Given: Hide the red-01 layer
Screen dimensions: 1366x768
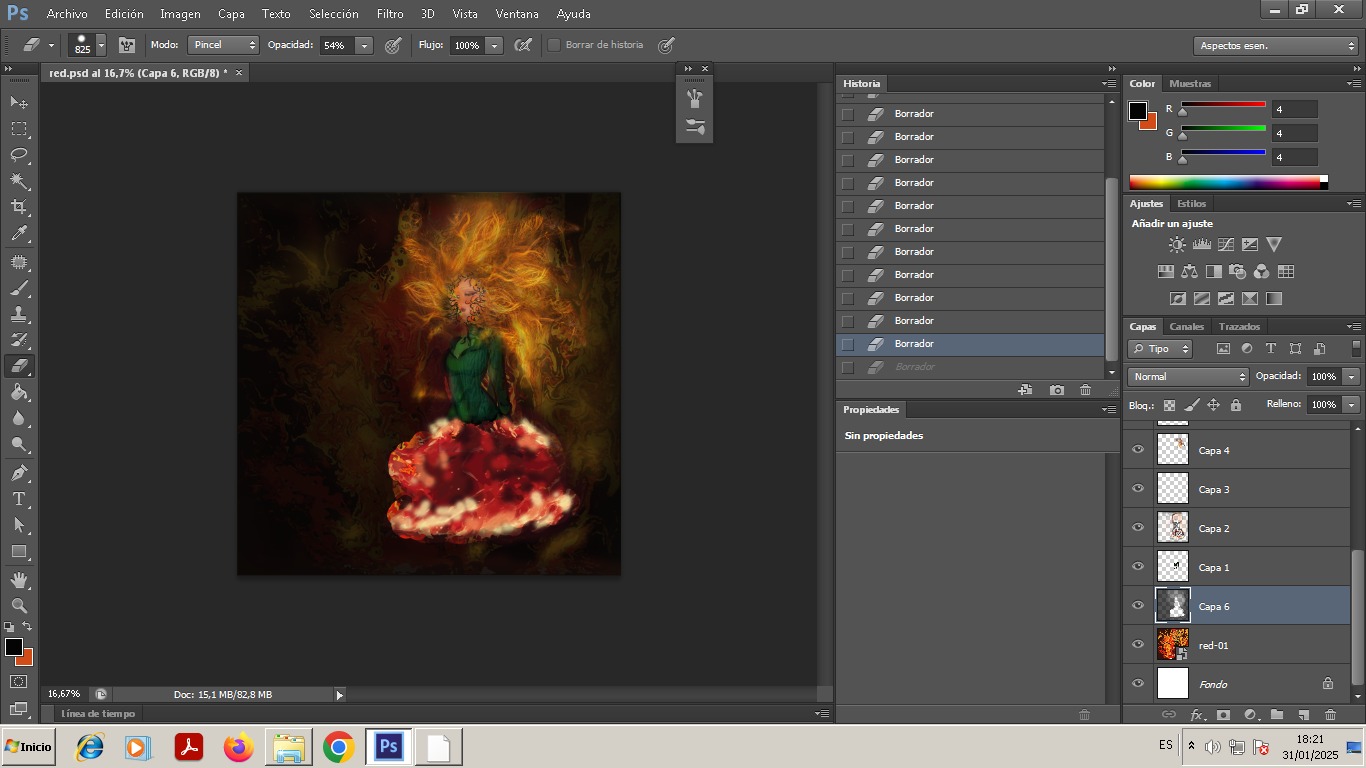Looking at the screenshot, I should coord(1138,645).
